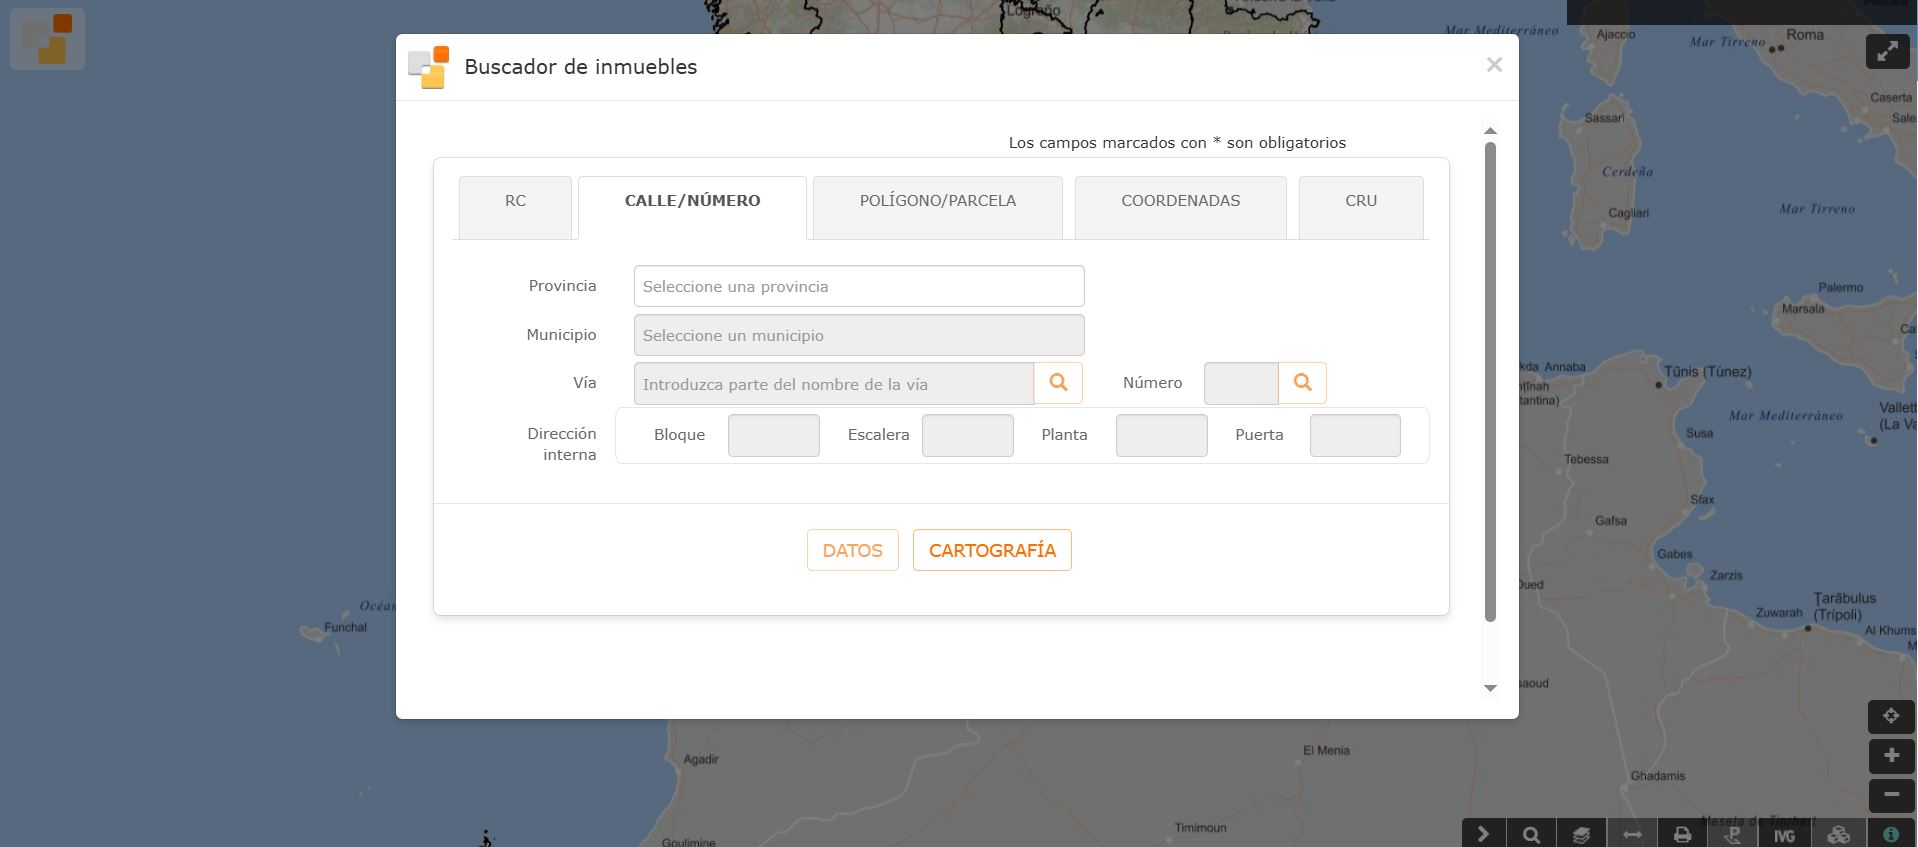This screenshot has width=1918, height=847.
Task: Click the 'Los campos marcados con * son obligatorios' note
Action: 1177,143
